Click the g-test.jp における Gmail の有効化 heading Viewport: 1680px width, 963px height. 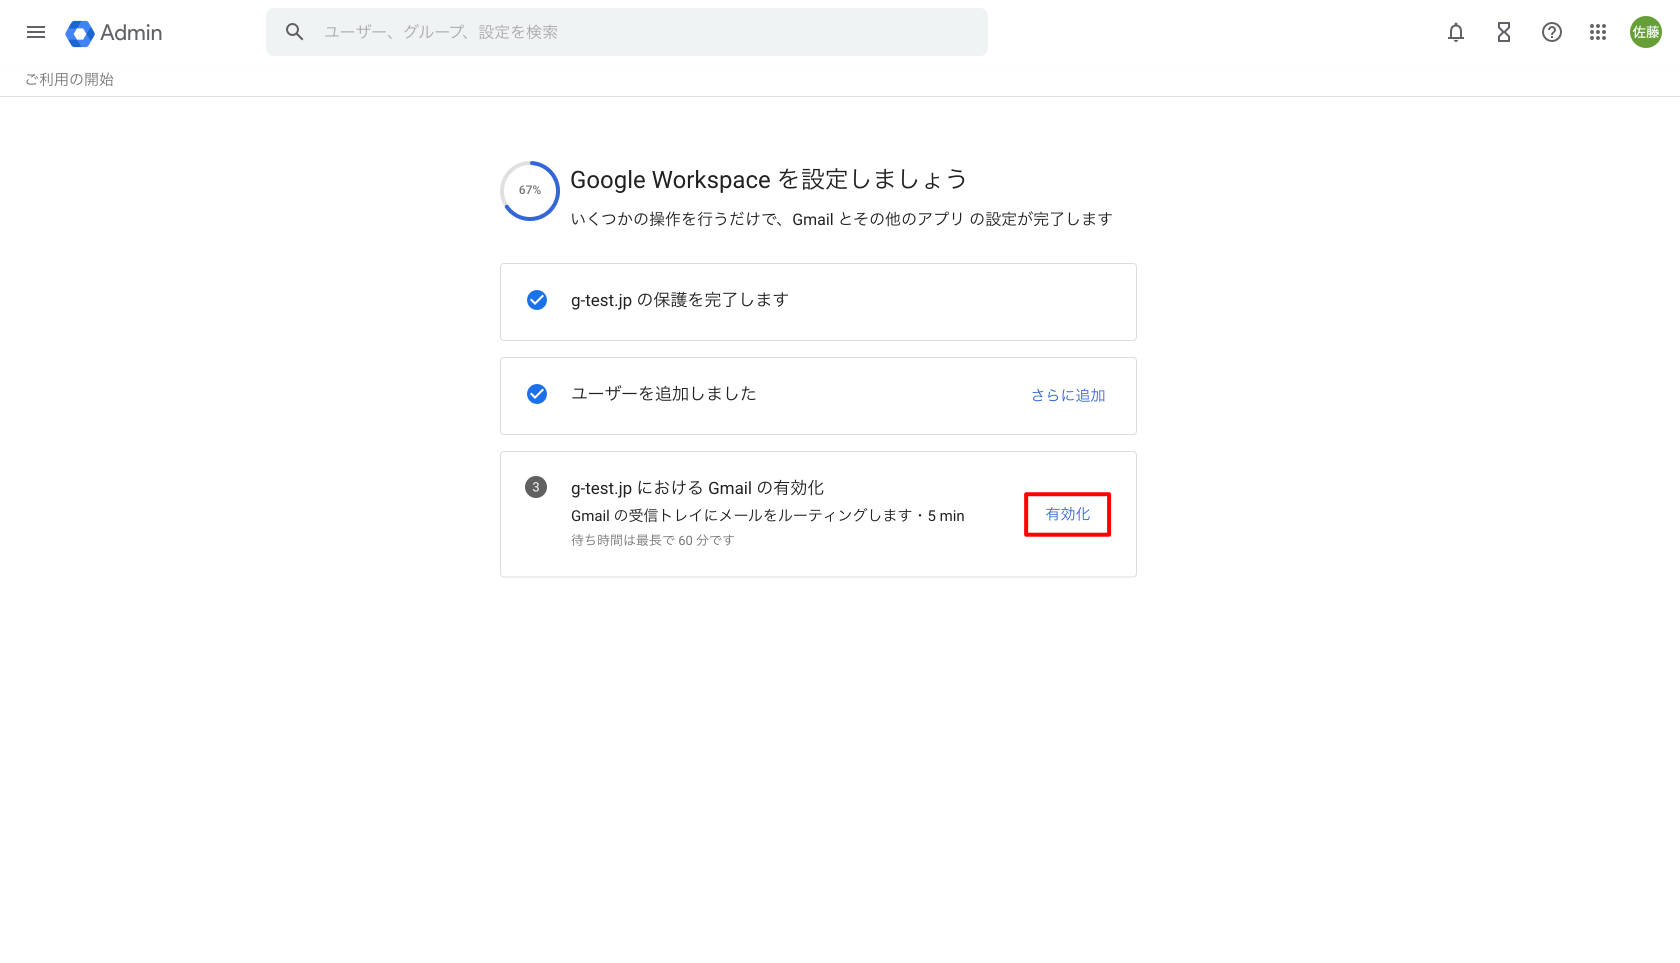(x=697, y=488)
